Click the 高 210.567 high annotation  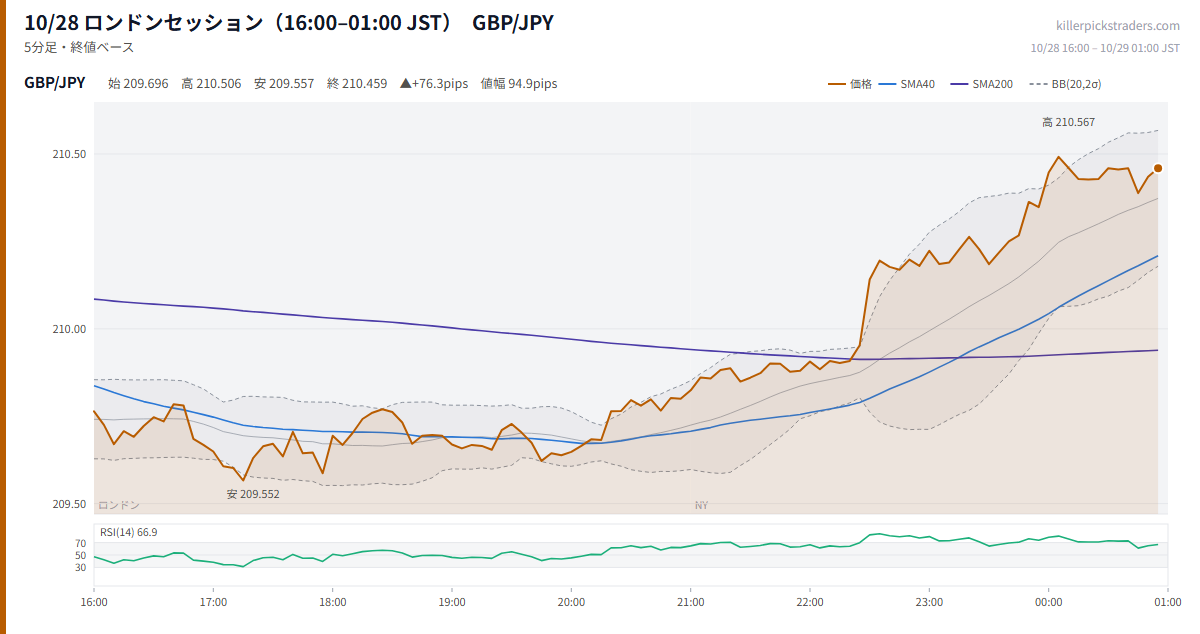(1068, 122)
